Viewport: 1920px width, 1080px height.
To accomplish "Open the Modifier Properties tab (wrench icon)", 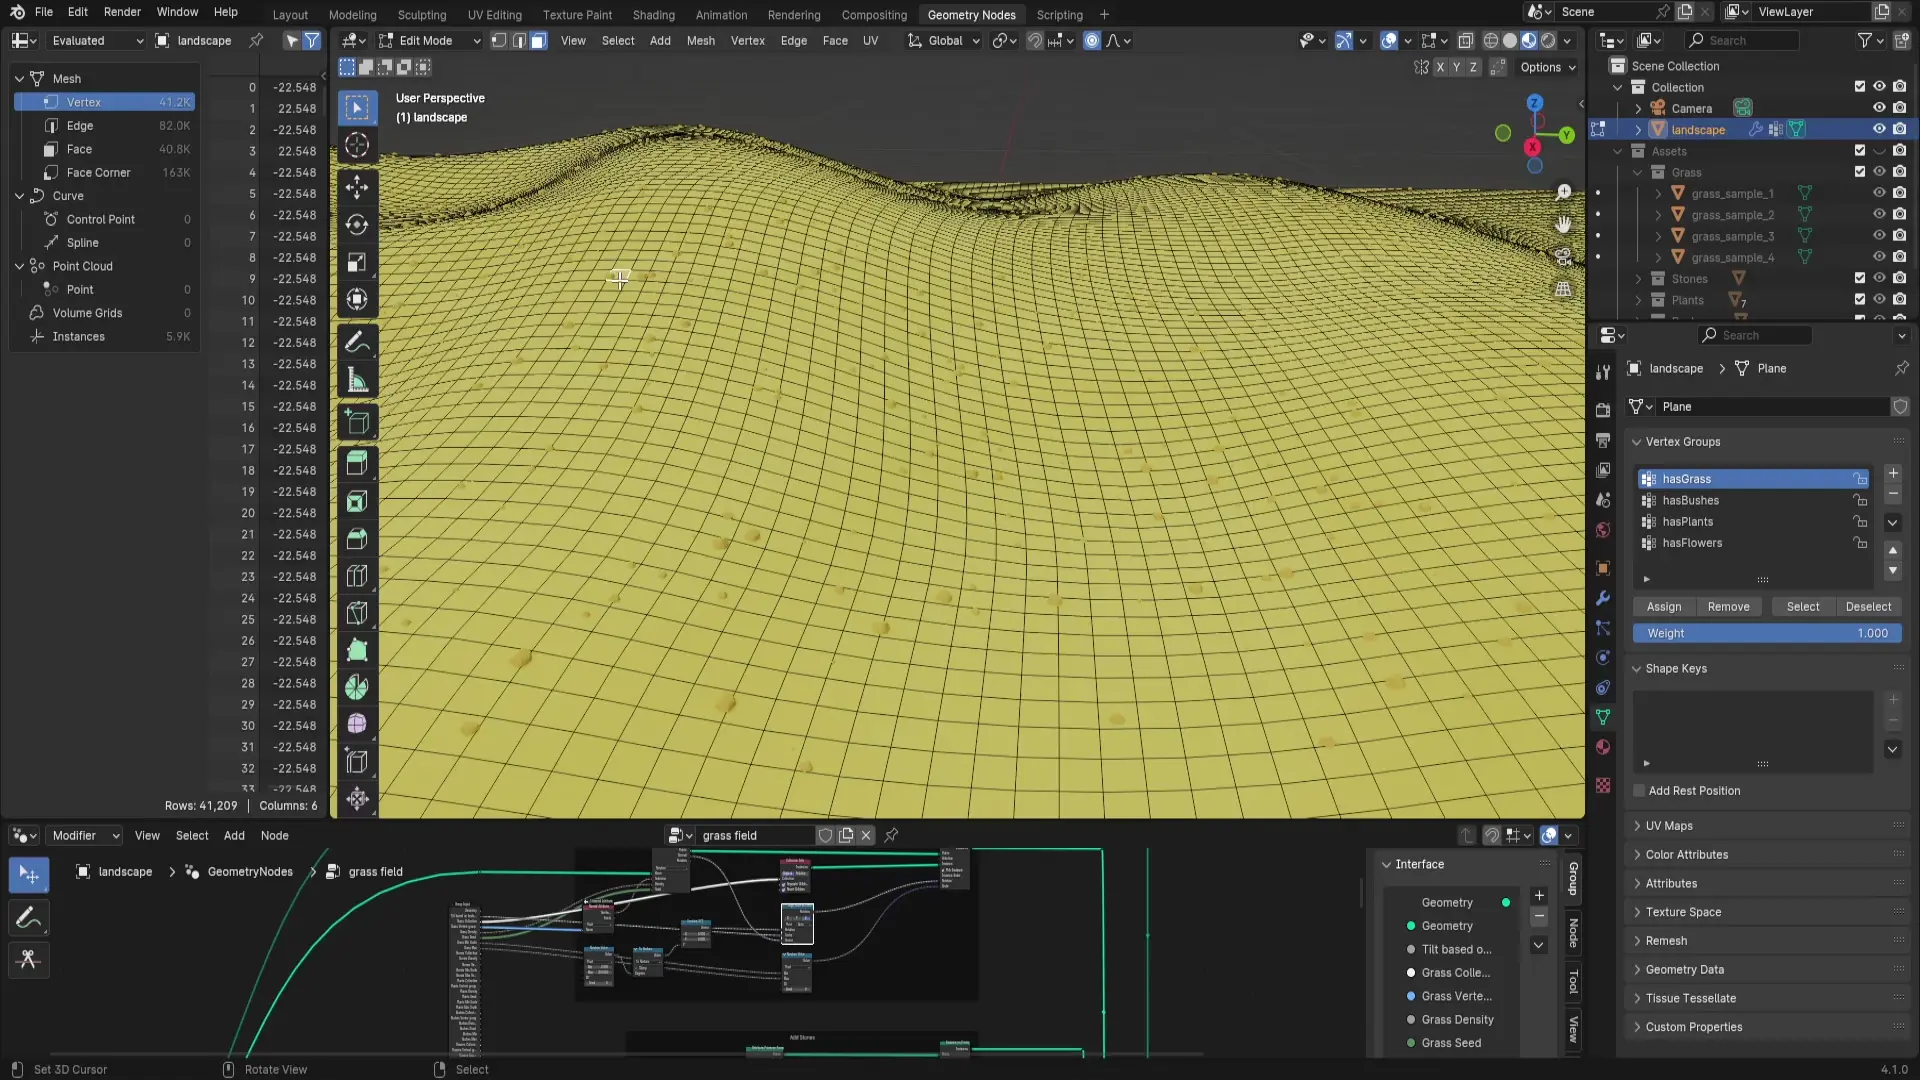I will 1603,598.
